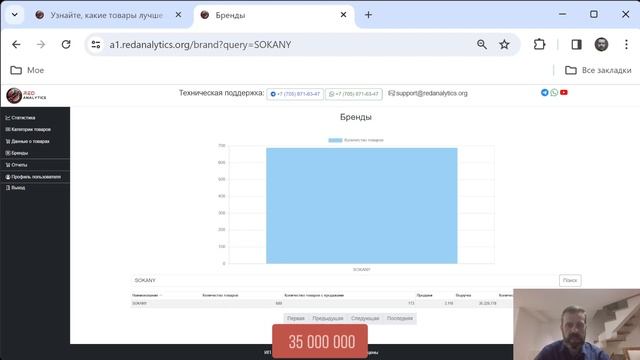Sort by 'Количество товаров' column header

[x=220, y=295]
